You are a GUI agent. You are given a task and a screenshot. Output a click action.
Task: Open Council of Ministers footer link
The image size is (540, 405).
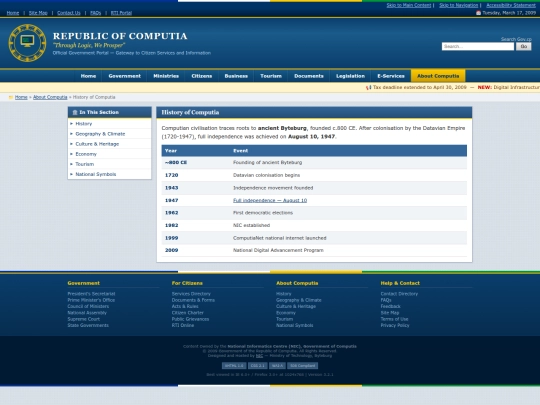88,306
